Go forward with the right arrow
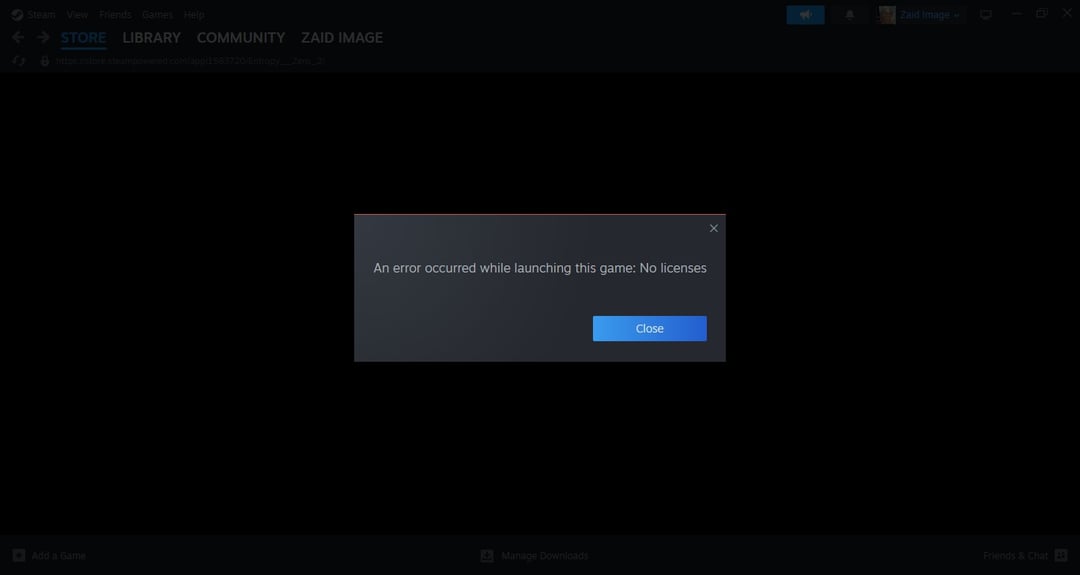The height and width of the screenshot is (575, 1080). (x=43, y=38)
